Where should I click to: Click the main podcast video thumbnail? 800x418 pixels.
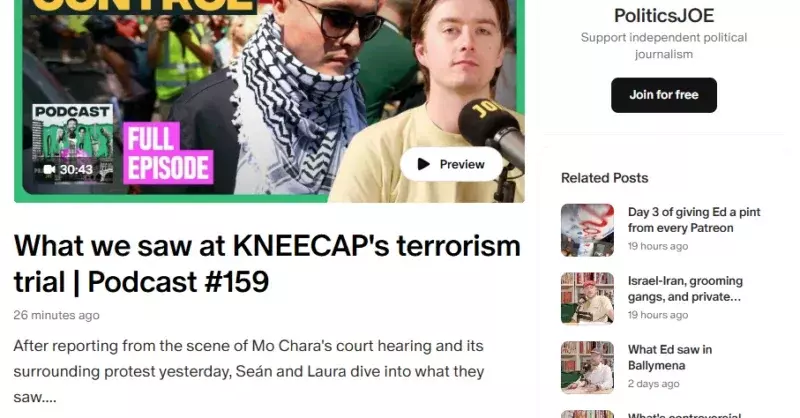point(269,101)
